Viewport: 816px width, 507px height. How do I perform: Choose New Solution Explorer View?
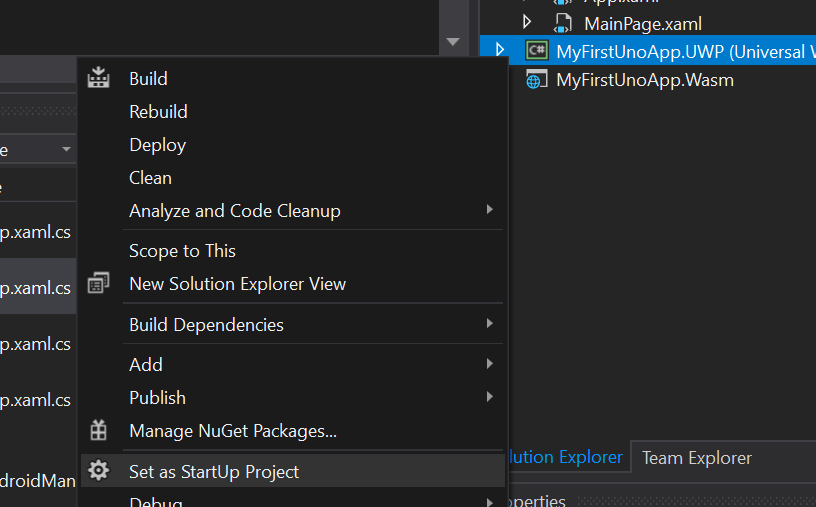point(291,284)
